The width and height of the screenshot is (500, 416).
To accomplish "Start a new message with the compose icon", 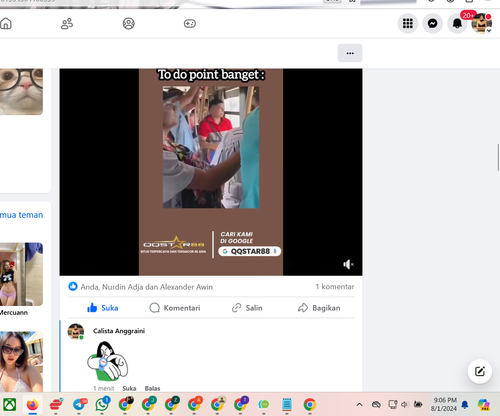I will click(x=480, y=371).
